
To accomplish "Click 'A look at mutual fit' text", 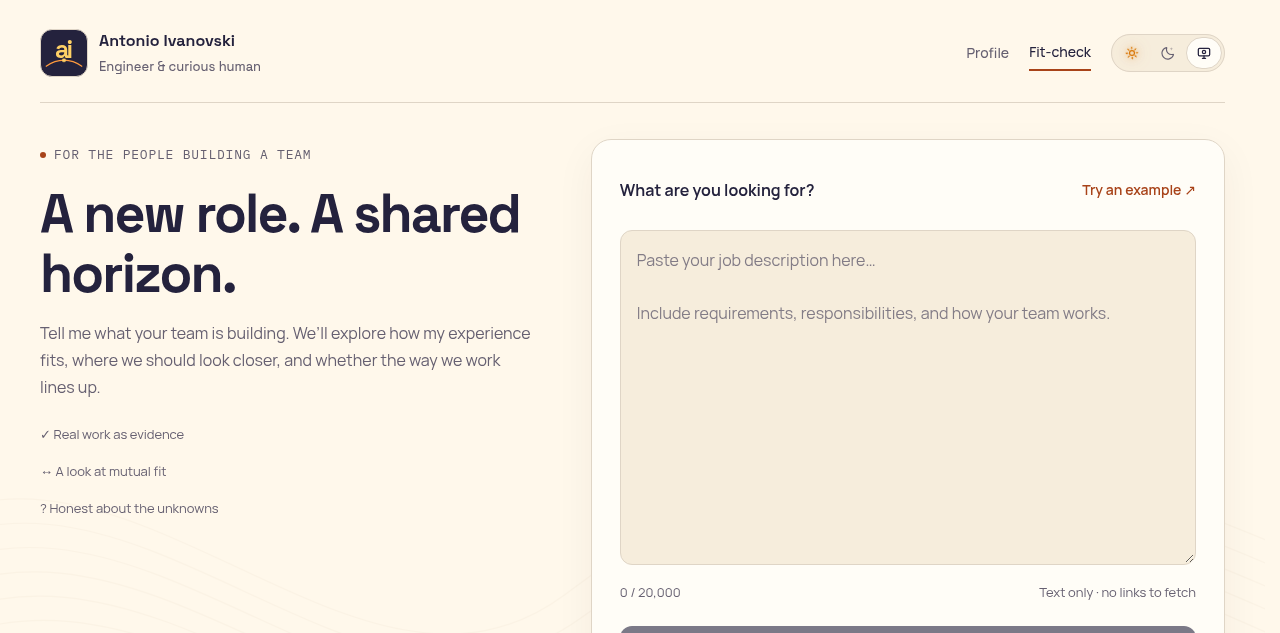I will point(110,472).
